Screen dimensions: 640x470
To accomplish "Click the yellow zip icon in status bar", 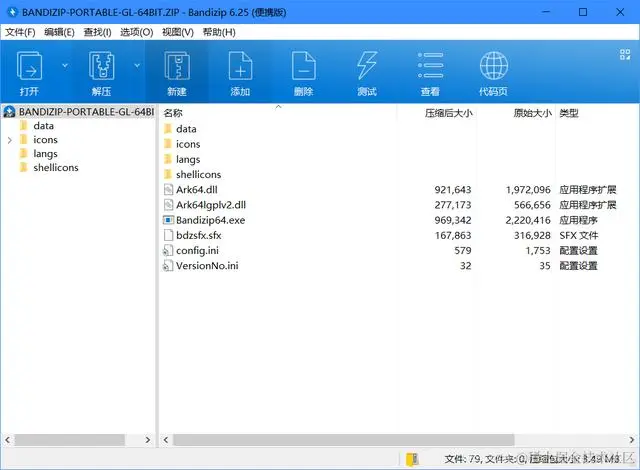I will coord(412,459).
